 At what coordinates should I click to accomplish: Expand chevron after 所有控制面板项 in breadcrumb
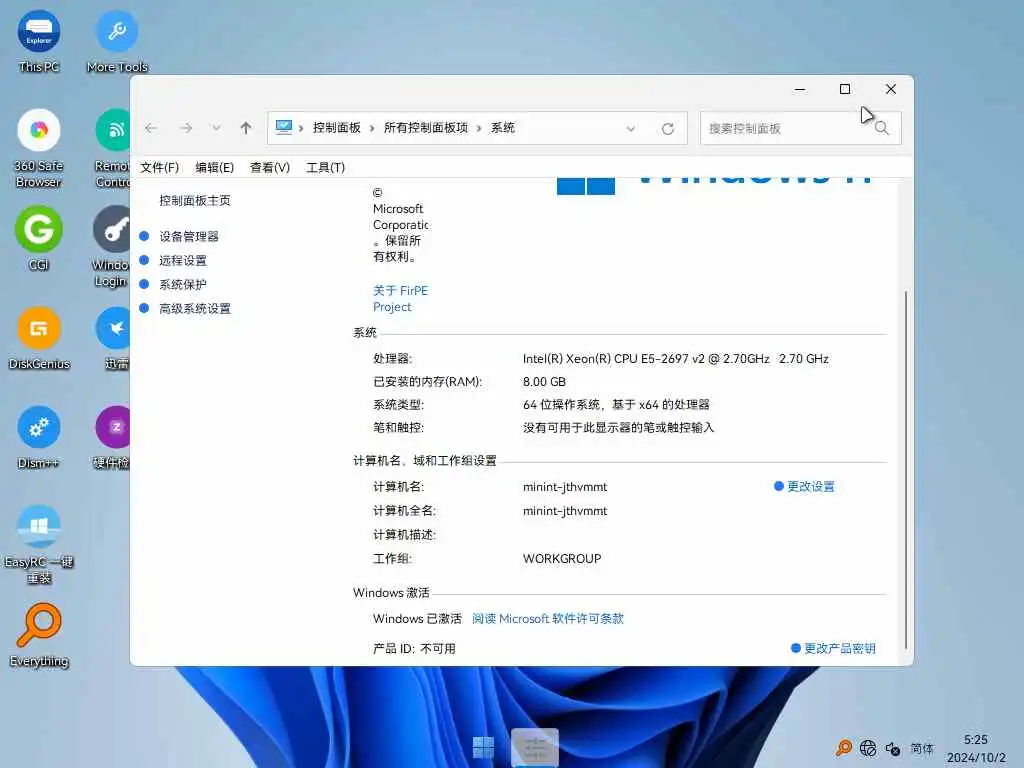coord(479,128)
